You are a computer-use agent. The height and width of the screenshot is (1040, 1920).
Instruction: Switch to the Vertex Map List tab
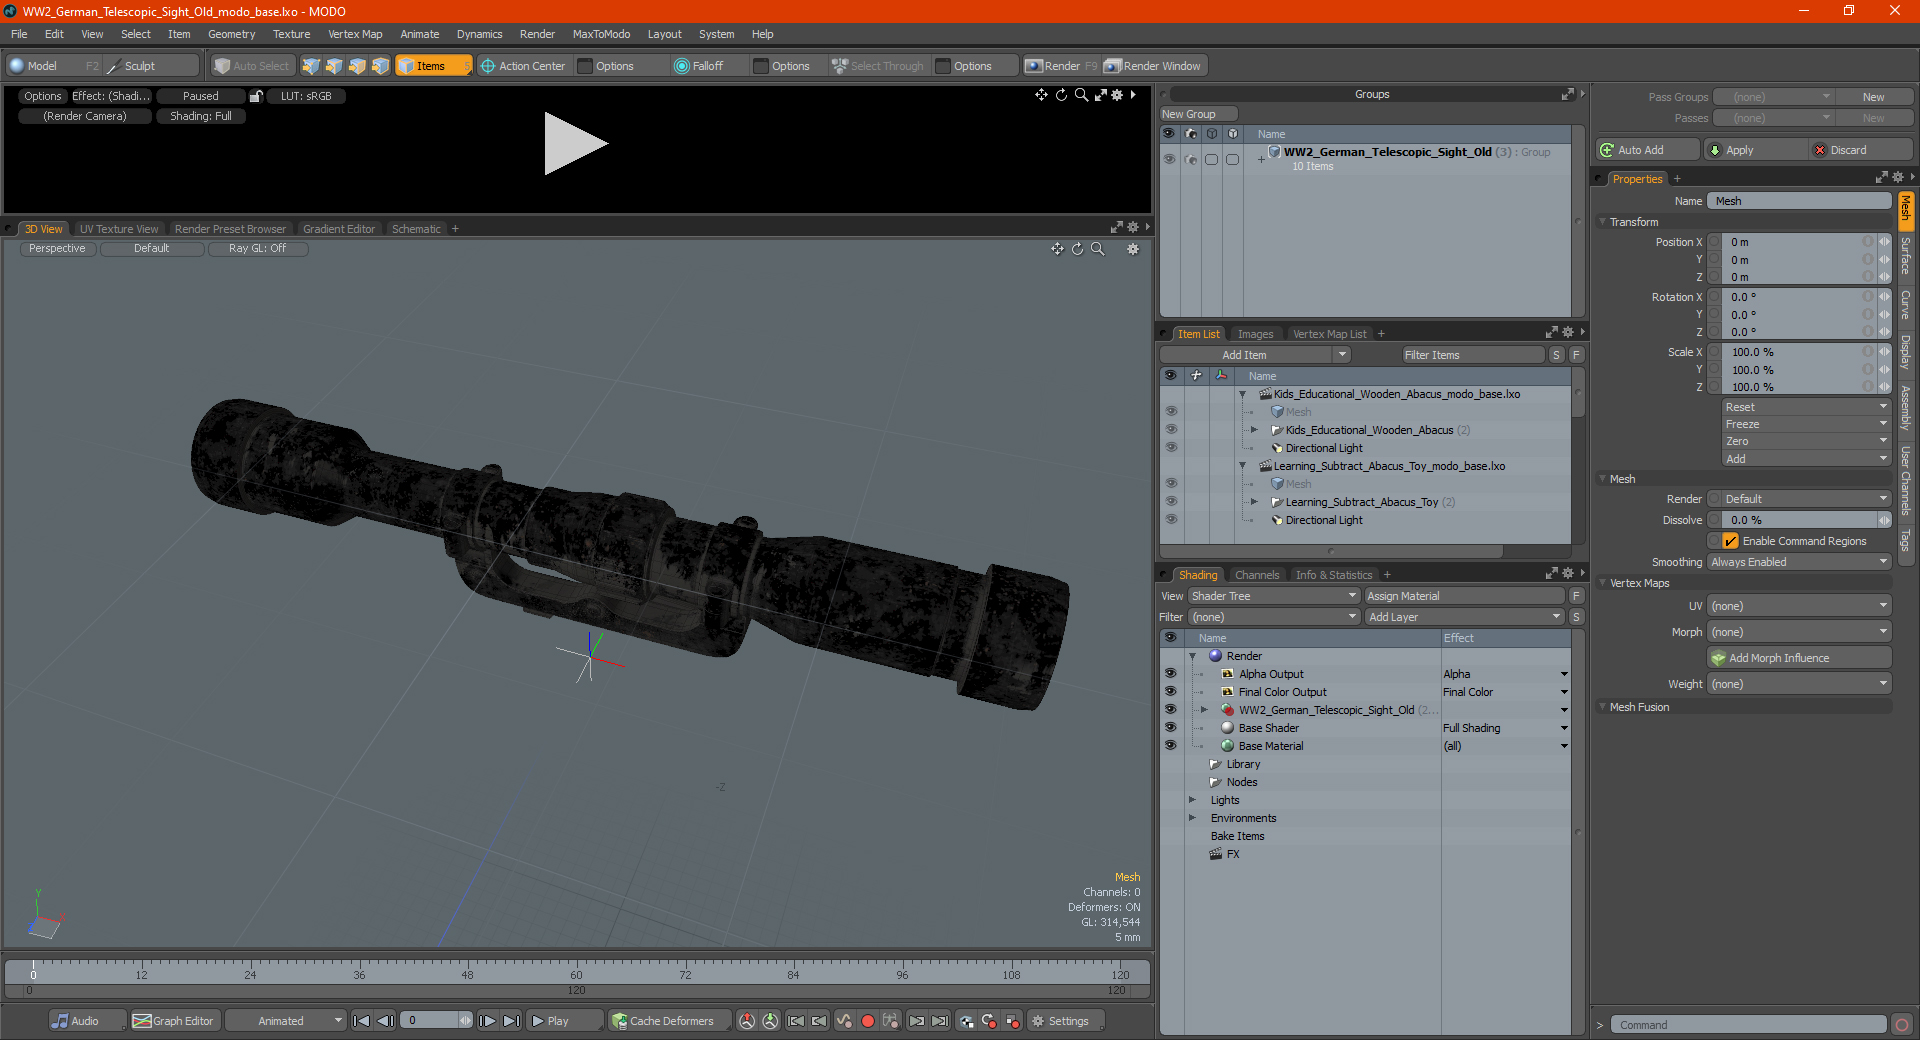pos(1329,334)
